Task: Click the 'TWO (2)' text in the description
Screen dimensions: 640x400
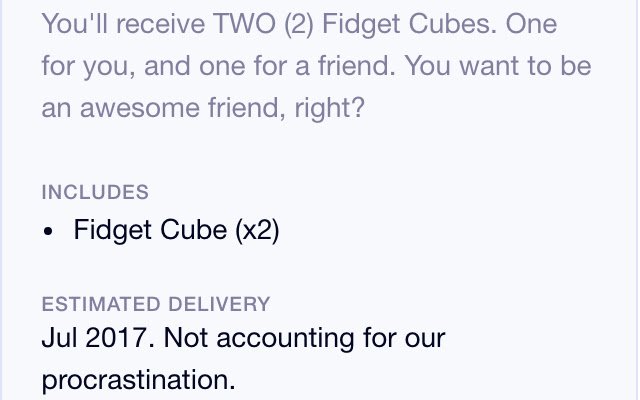Action: 264,24
